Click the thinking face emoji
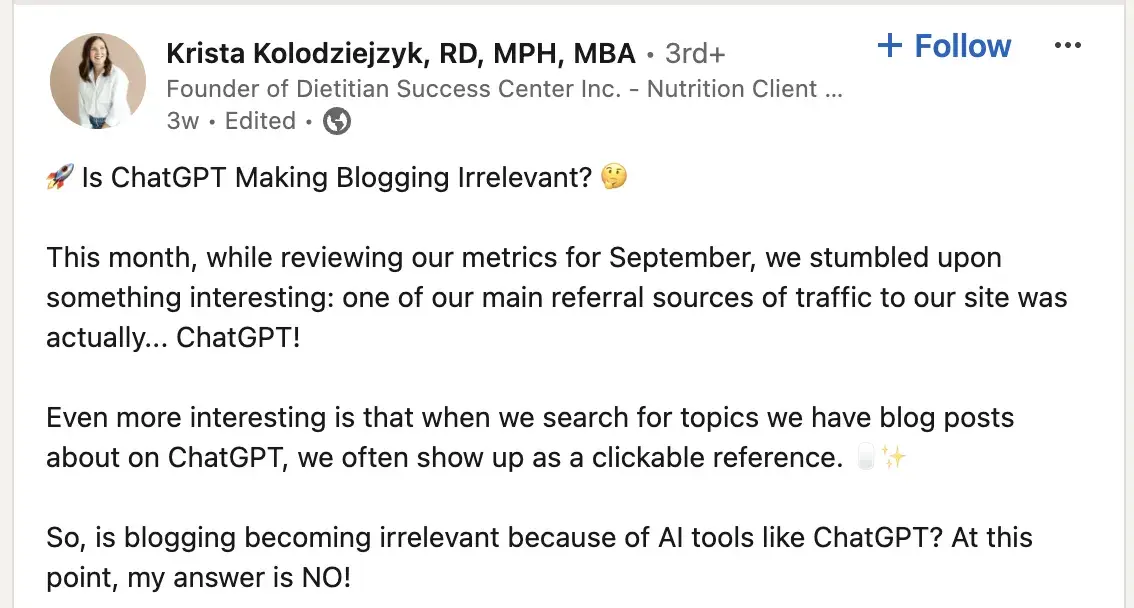 613,178
